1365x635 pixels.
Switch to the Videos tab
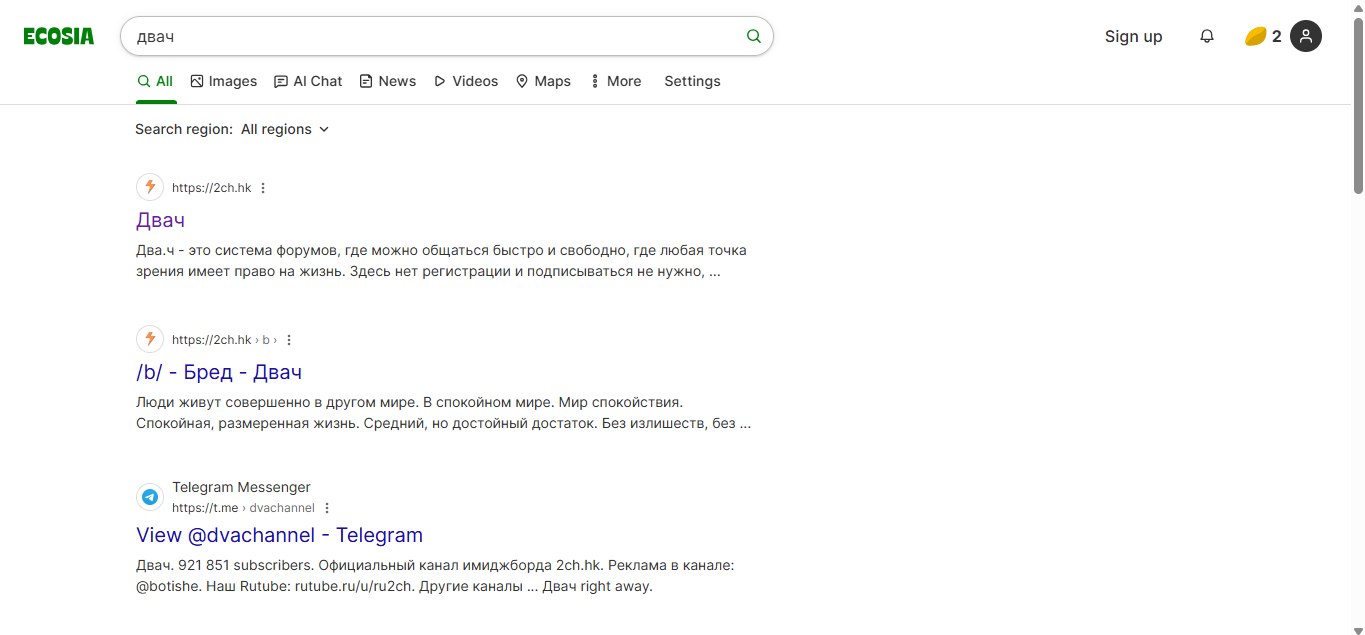[466, 81]
